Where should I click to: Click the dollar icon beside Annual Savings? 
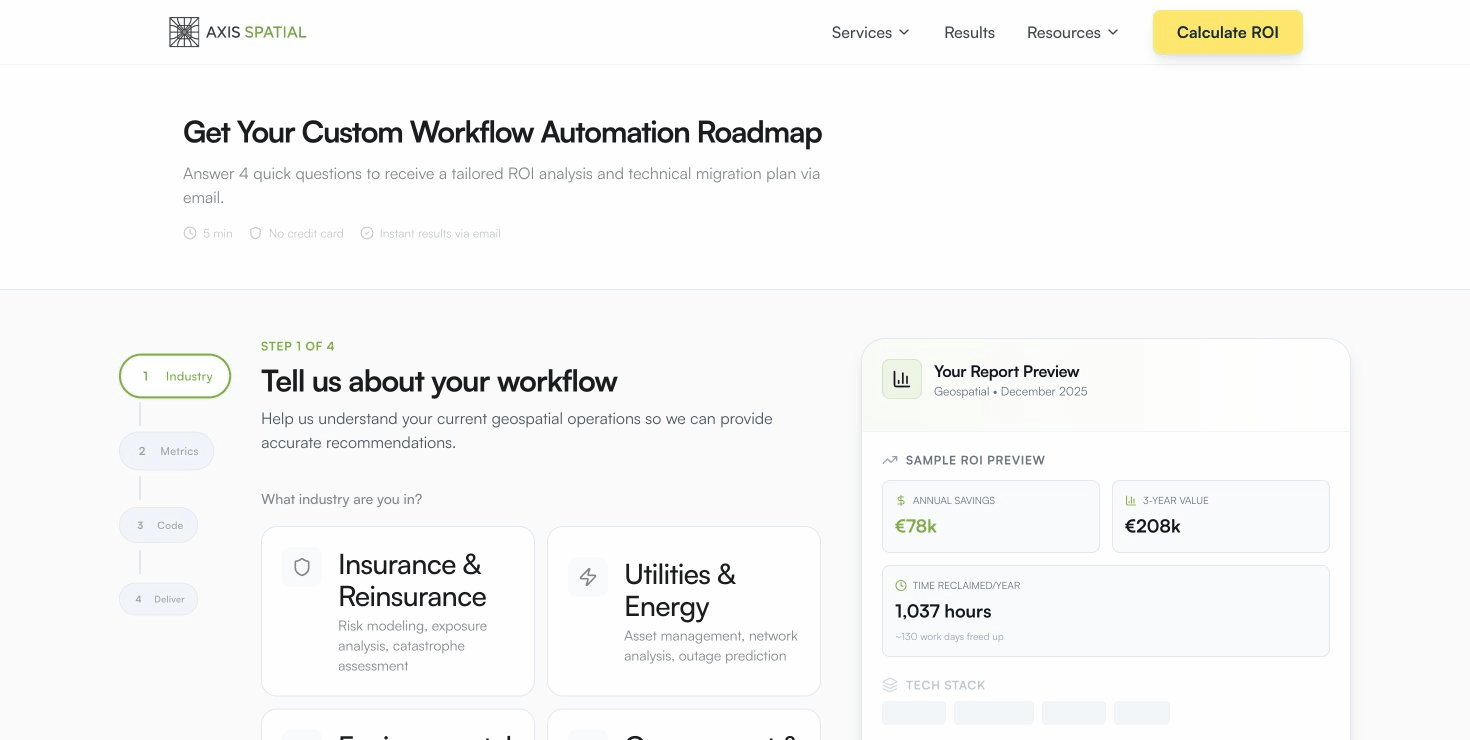tap(901, 500)
